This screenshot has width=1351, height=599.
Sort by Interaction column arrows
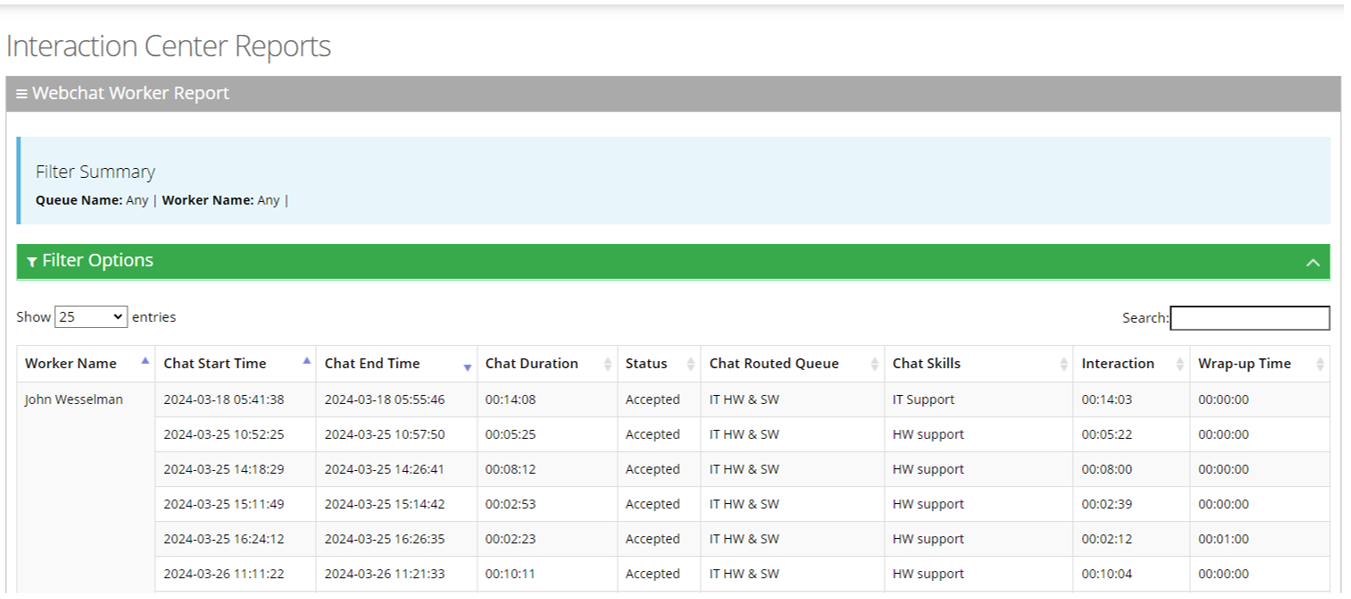pos(1180,364)
